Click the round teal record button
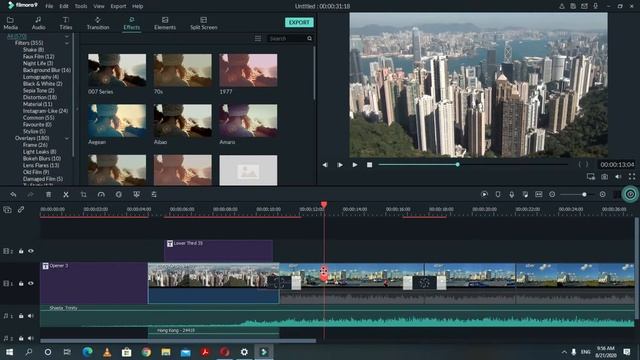Viewport: 640px width, 360px height. point(630,195)
